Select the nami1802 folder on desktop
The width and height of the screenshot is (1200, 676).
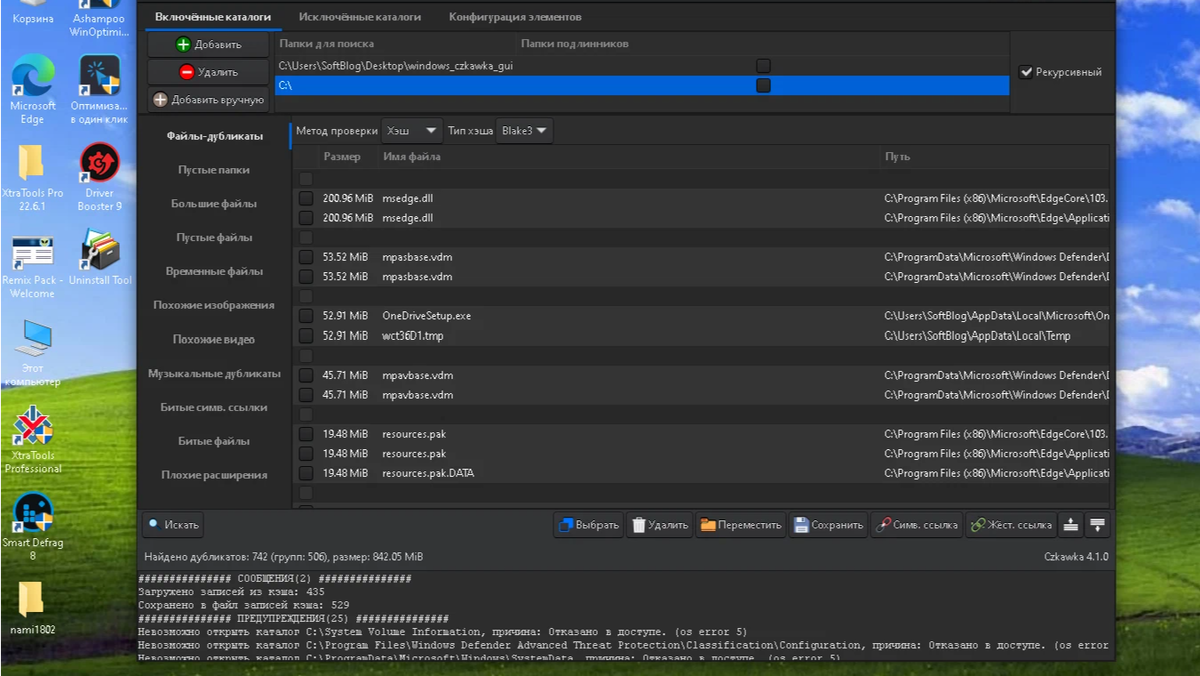(32, 608)
